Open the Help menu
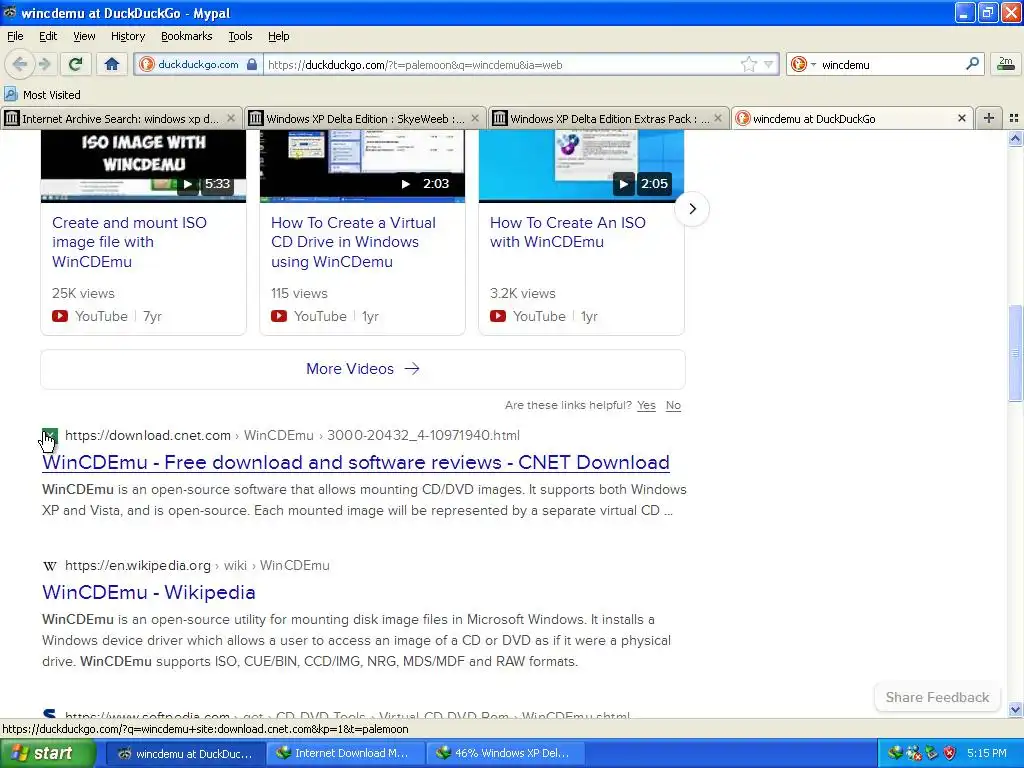Viewport: 1024px width, 768px height. tap(278, 36)
